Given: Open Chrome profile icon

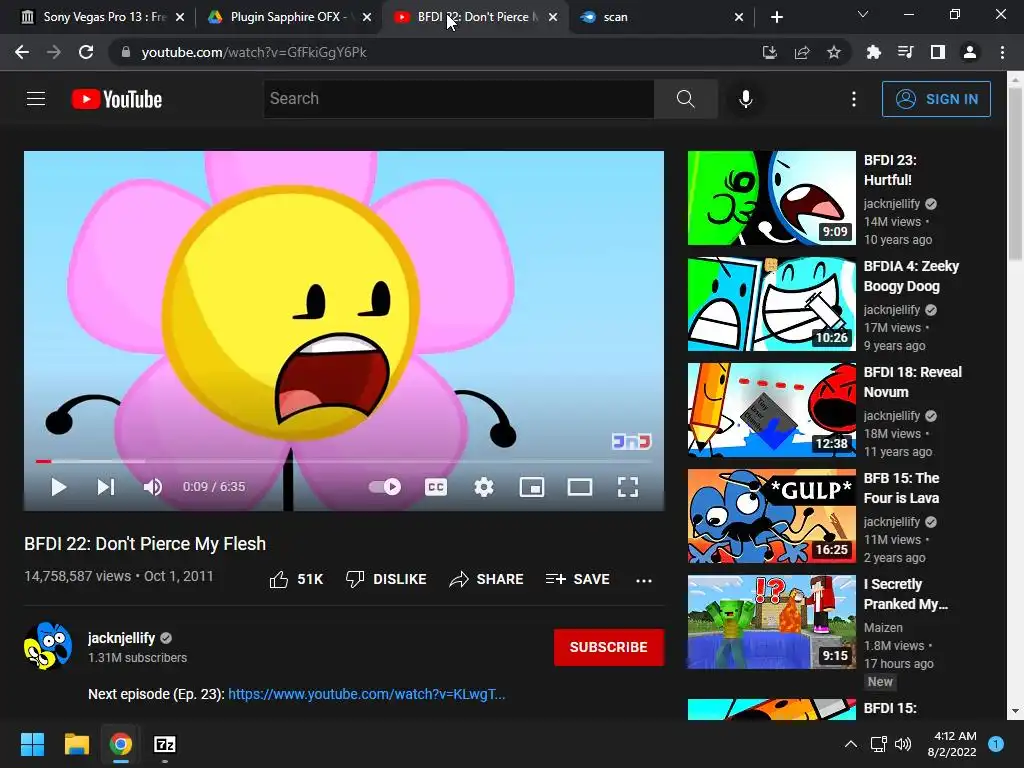Looking at the screenshot, I should point(970,52).
